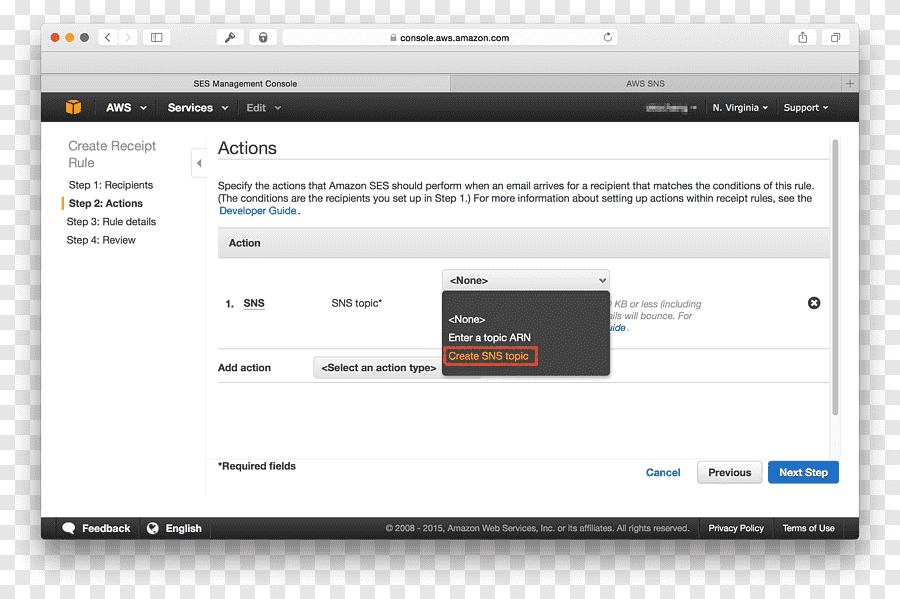The width and height of the screenshot is (900, 599).
Task: Switch to the AWS SNS browser tab
Action: (x=645, y=84)
